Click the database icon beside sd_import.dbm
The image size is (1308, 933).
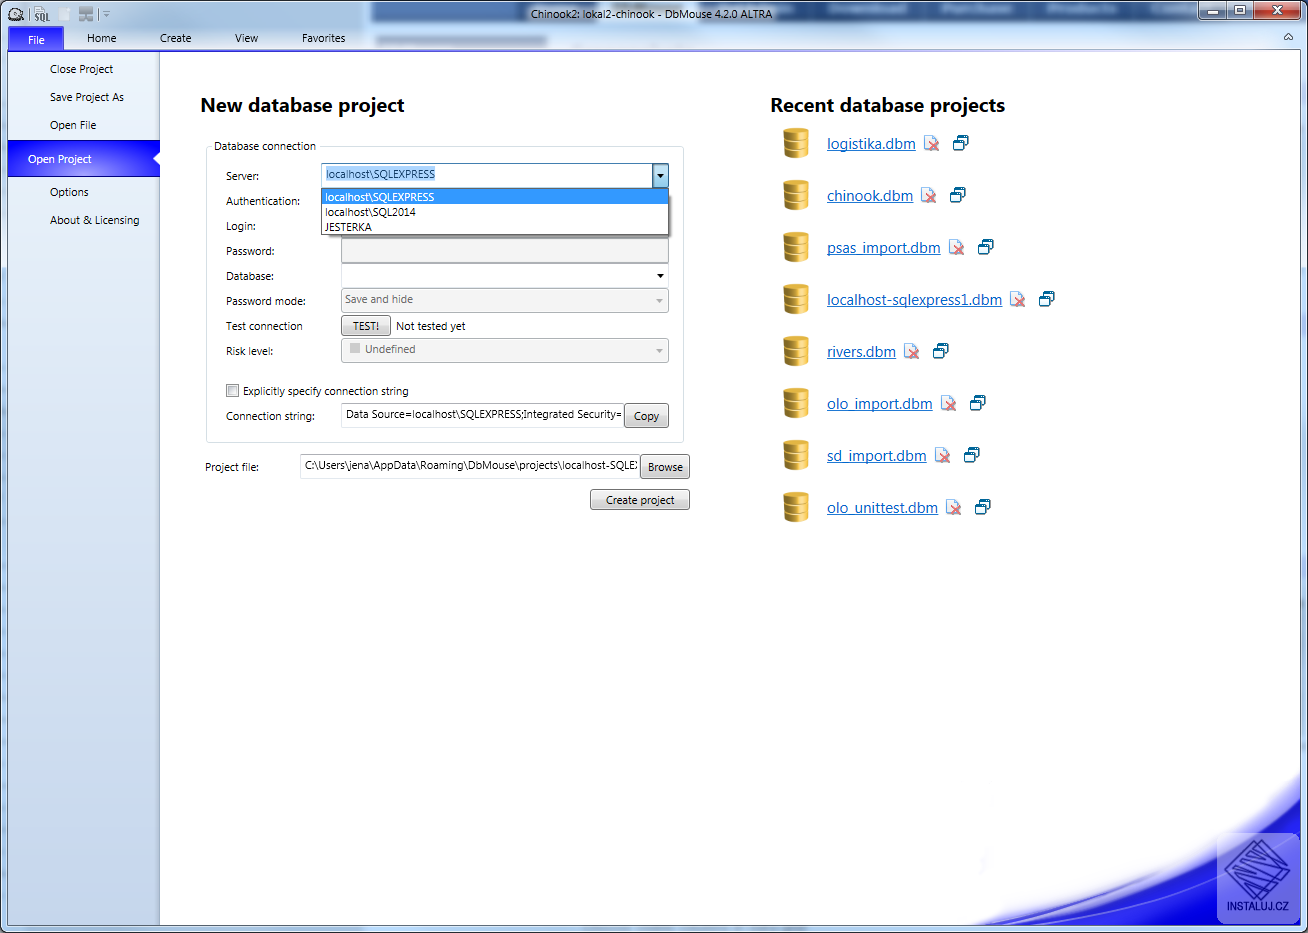click(x=796, y=455)
